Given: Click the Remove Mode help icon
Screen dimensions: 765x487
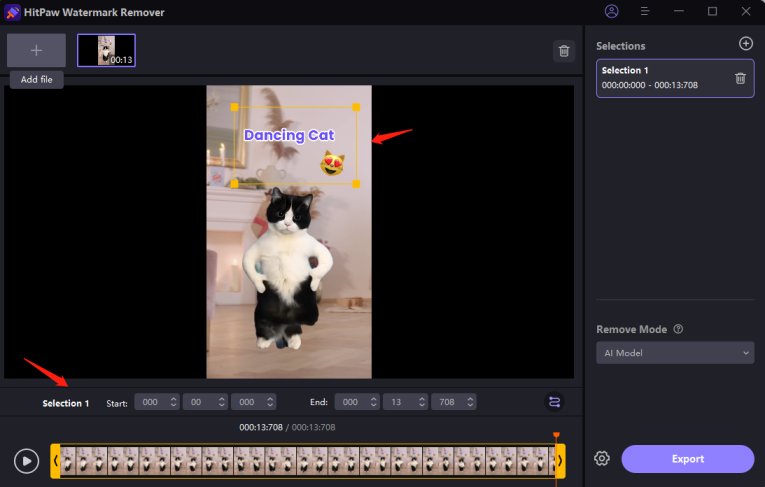Looking at the screenshot, I should point(678,329).
